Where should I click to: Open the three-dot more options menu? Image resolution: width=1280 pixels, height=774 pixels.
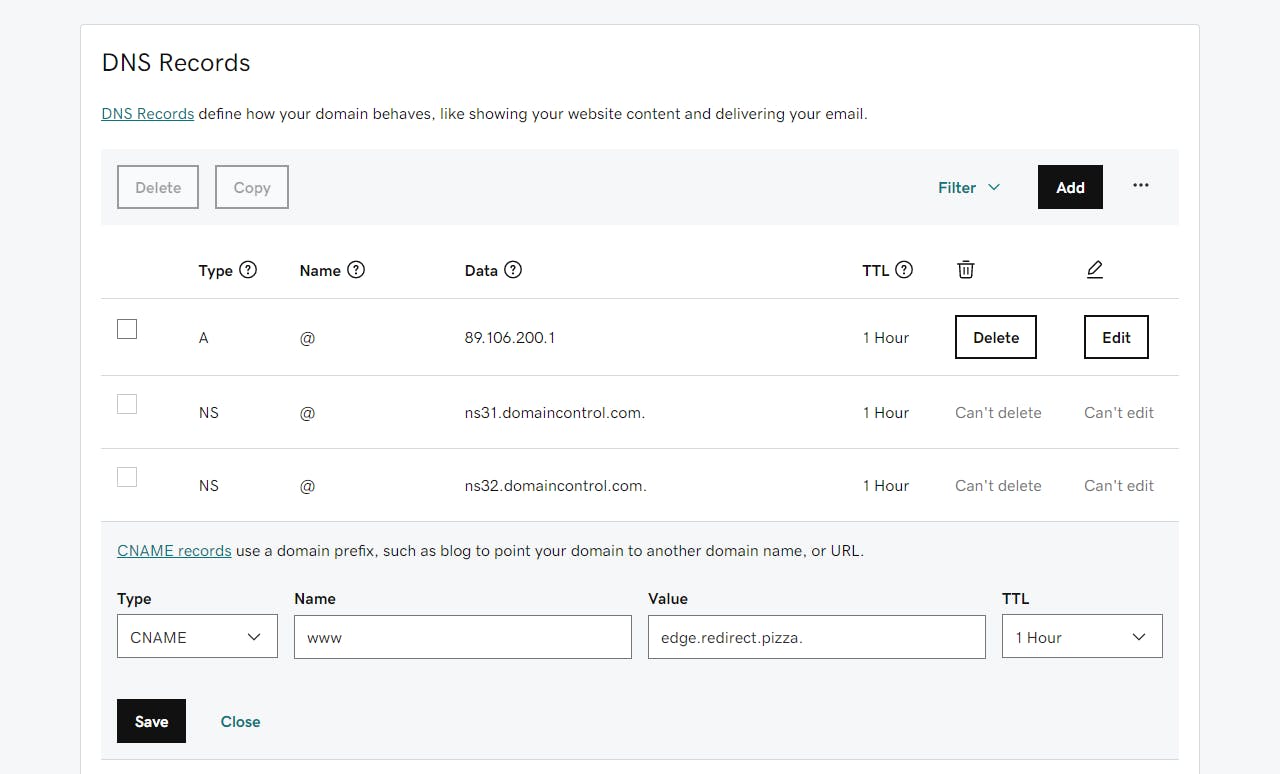(1141, 186)
